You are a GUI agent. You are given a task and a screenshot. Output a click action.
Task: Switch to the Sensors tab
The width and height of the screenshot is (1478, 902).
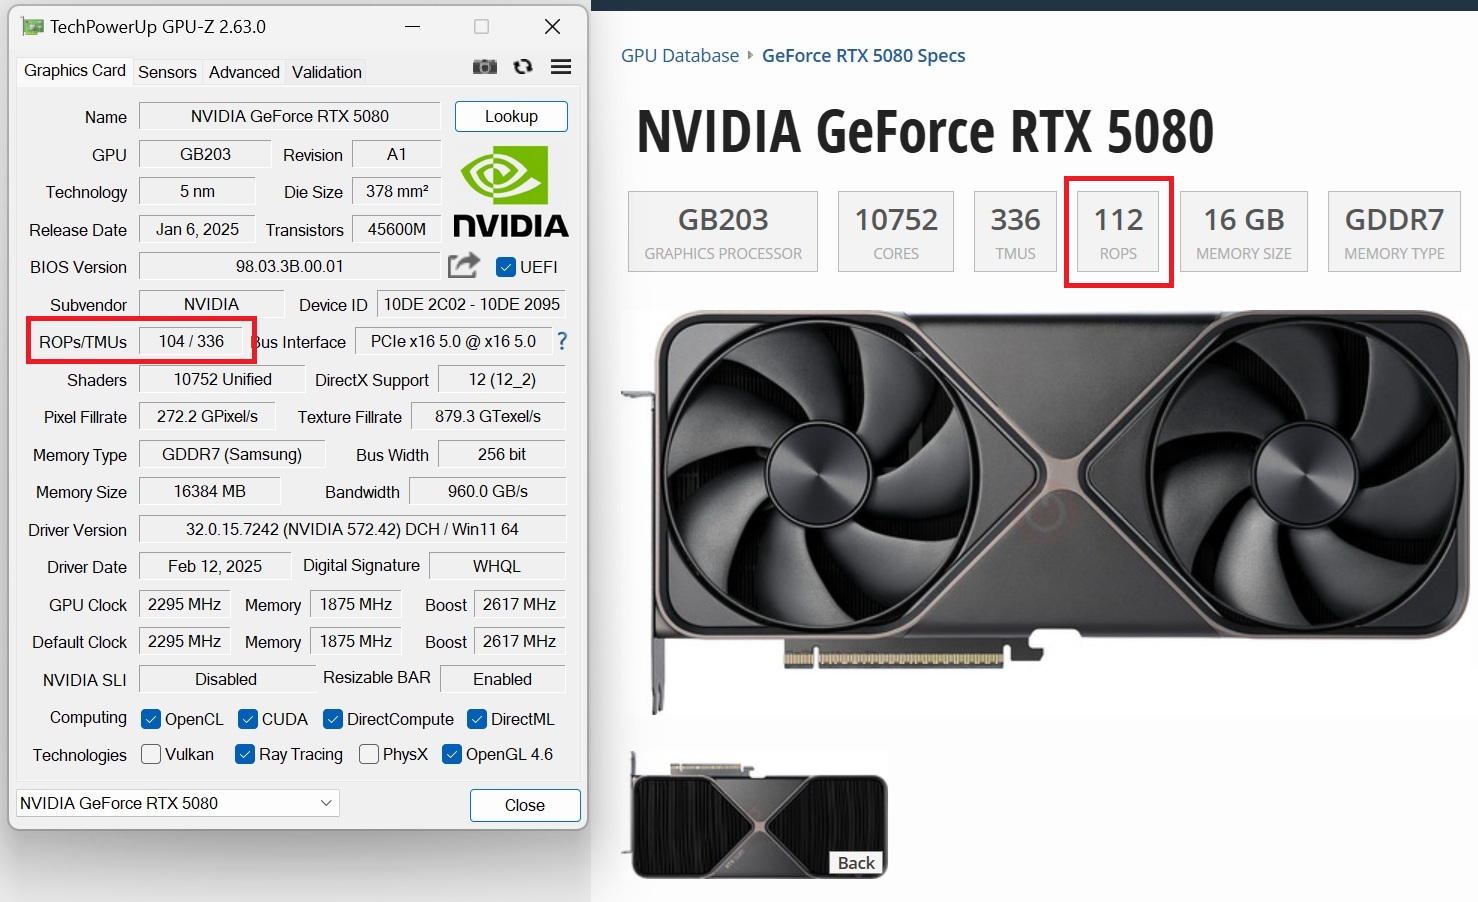click(167, 72)
